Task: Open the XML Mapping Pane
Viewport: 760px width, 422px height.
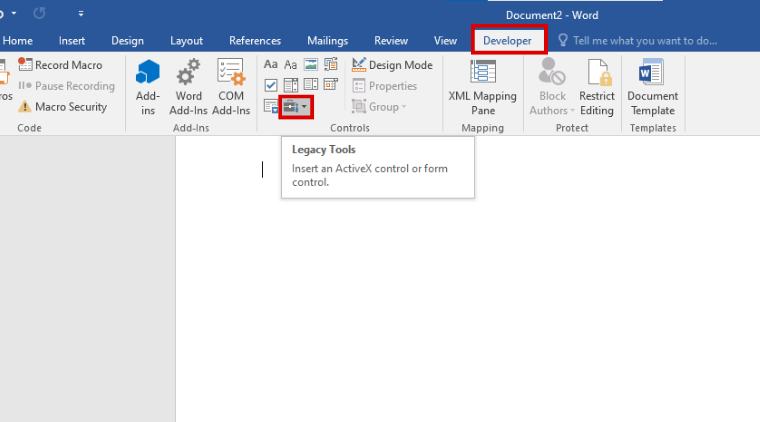Action: [x=482, y=87]
